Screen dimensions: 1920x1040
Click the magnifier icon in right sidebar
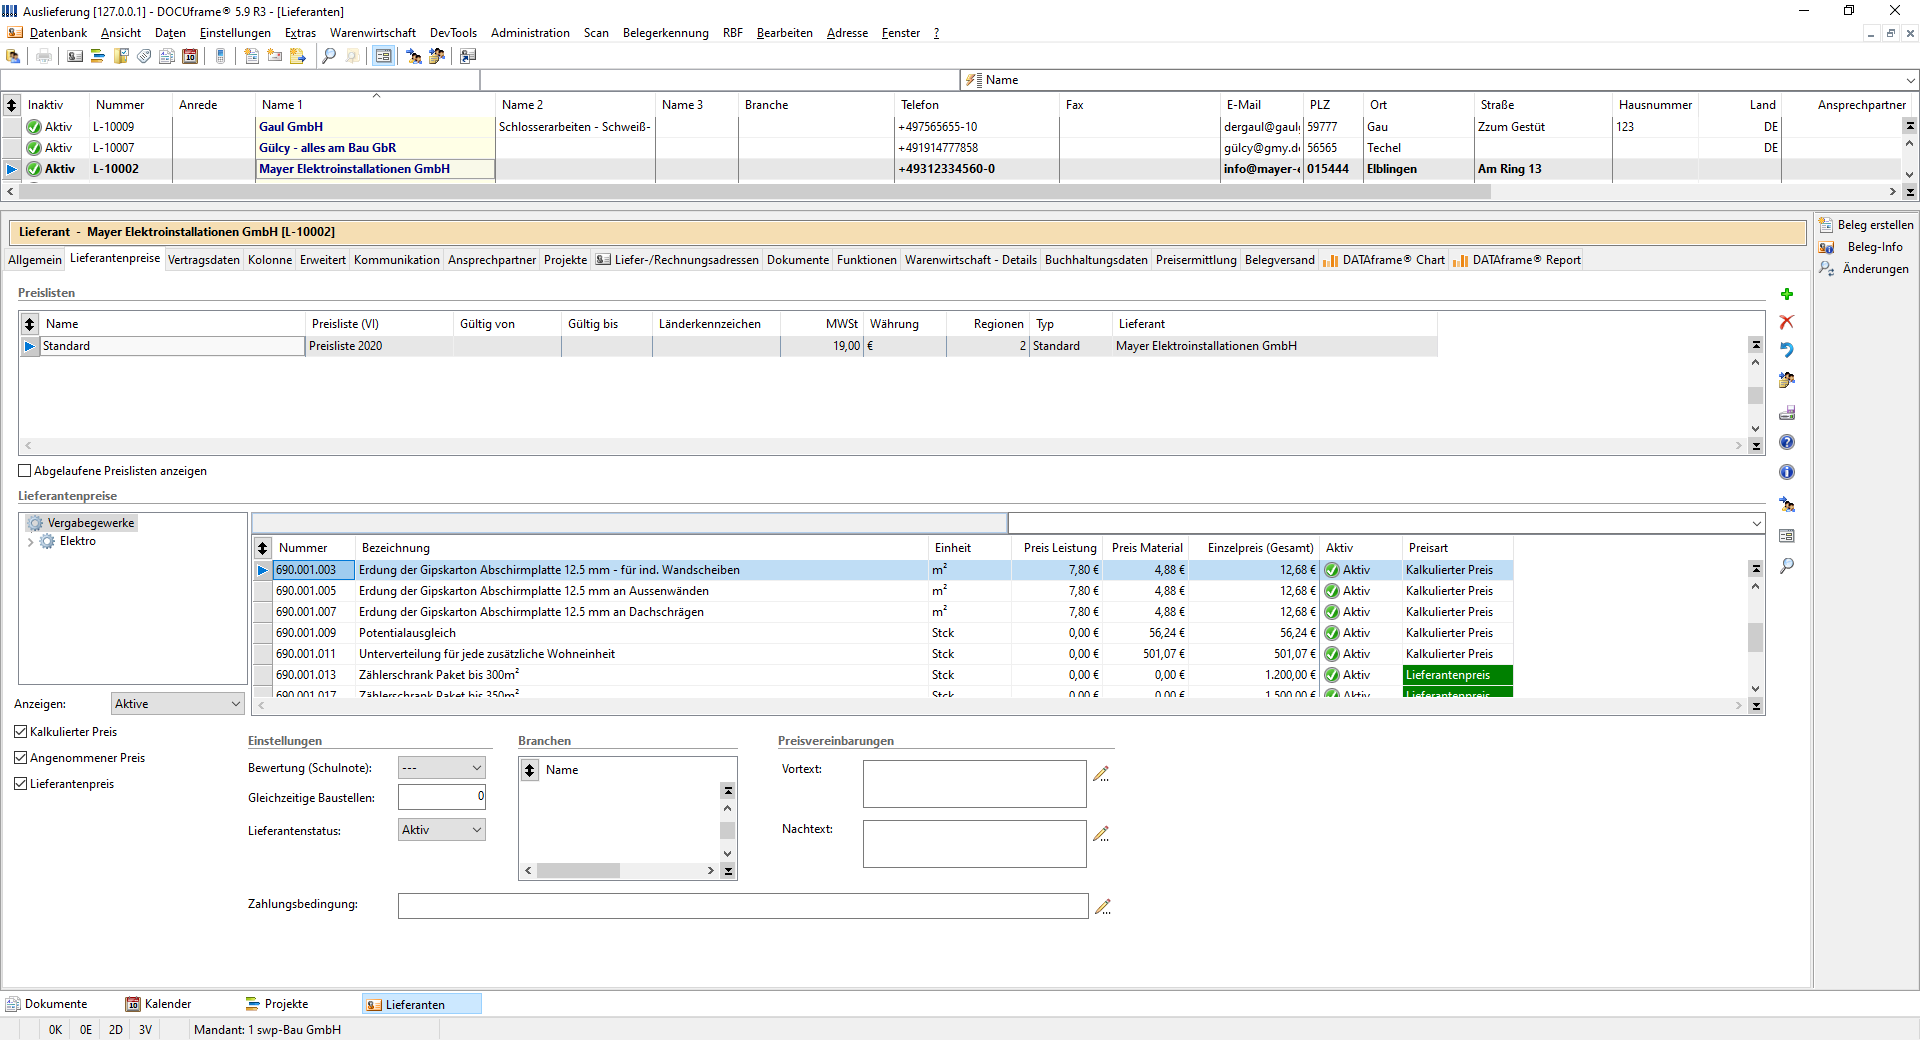pyautogui.click(x=1787, y=566)
